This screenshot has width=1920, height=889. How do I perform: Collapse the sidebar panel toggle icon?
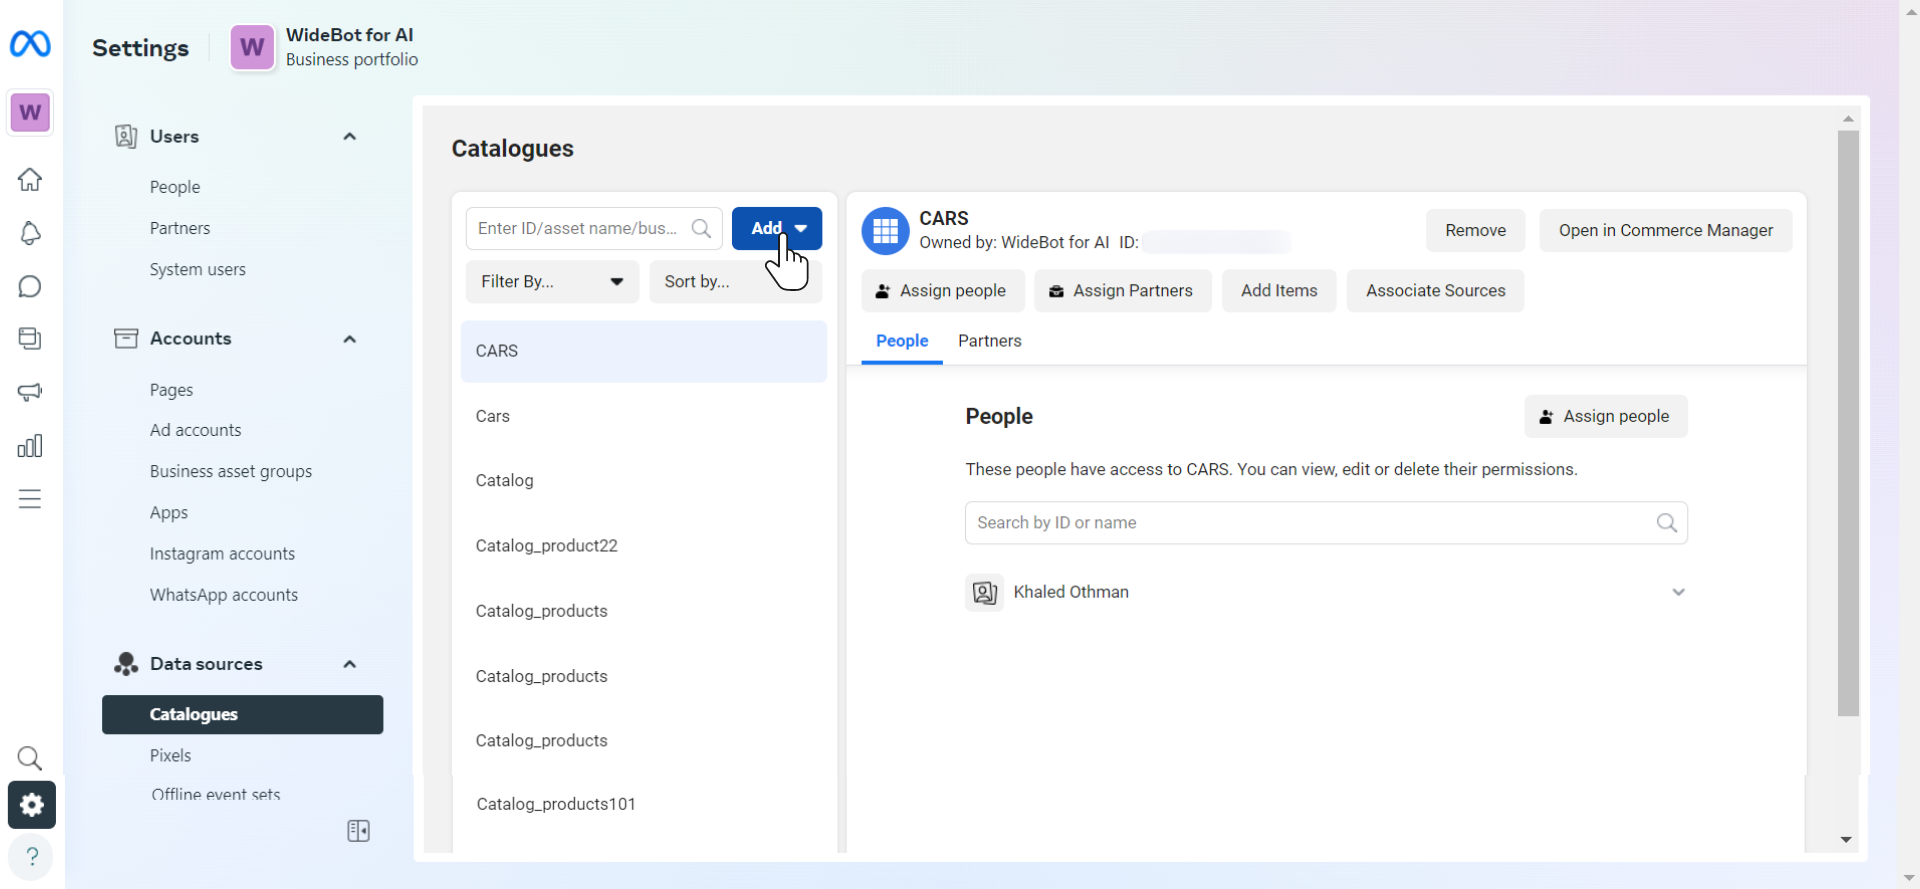[358, 831]
